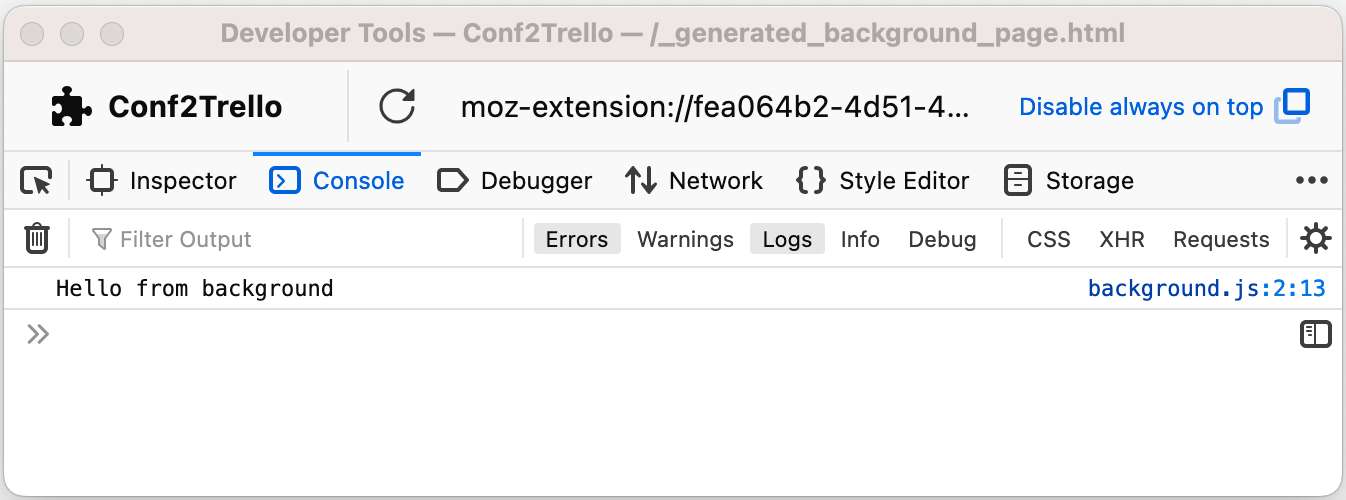The width and height of the screenshot is (1346, 500).
Task: Open the Debugger tab
Action: click(515, 181)
